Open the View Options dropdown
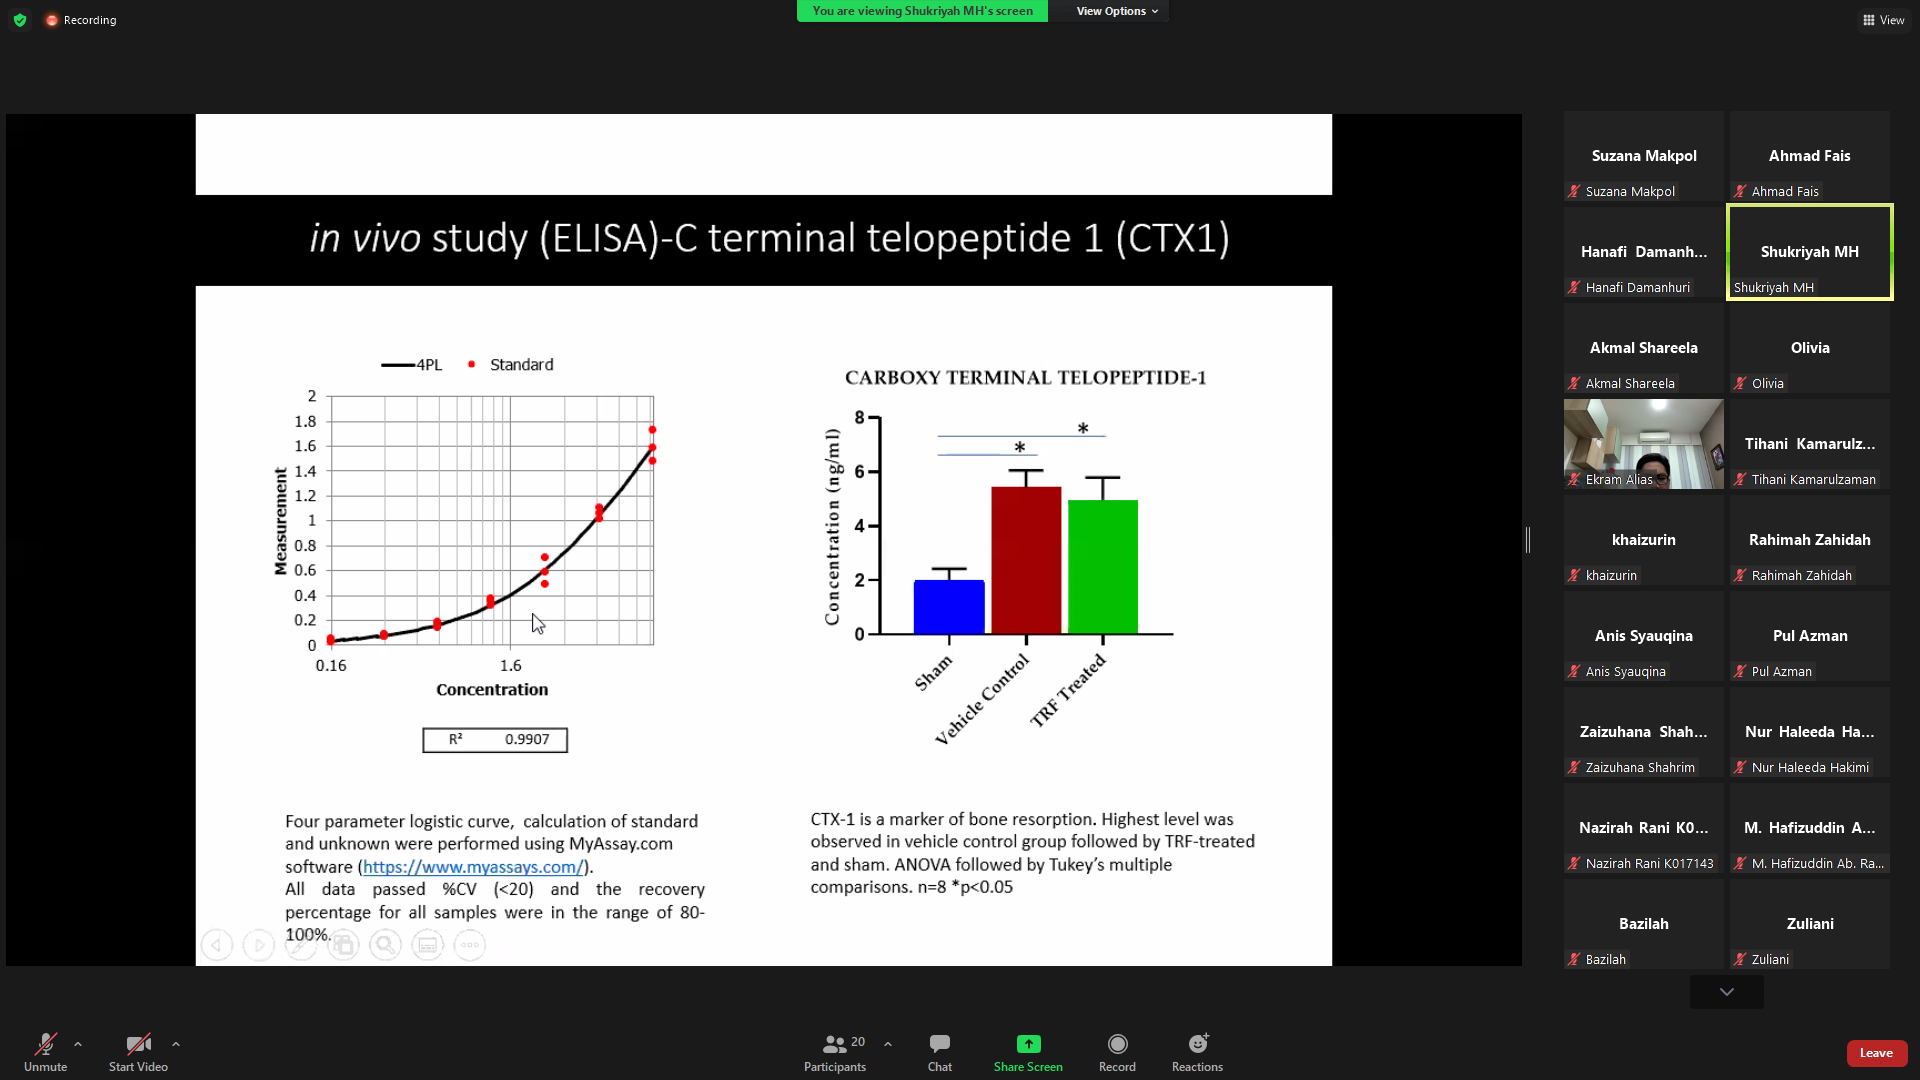 (x=1116, y=11)
